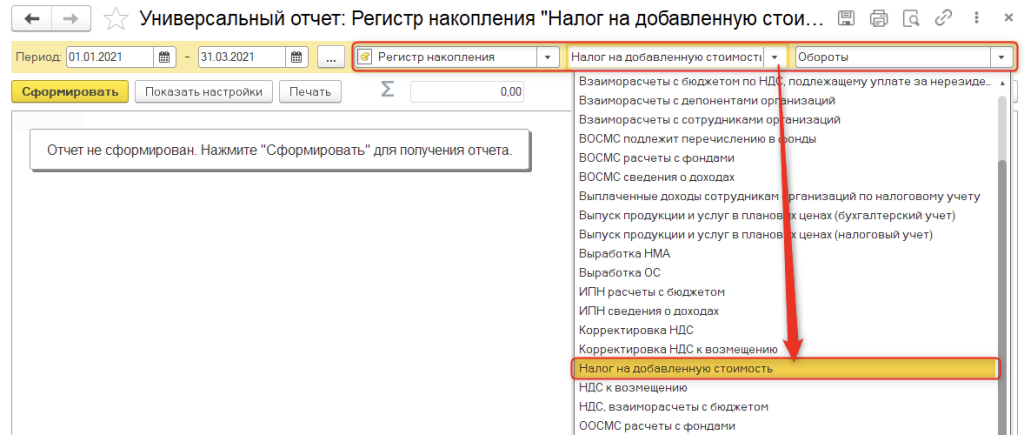Click the chain link icon

coord(943,18)
